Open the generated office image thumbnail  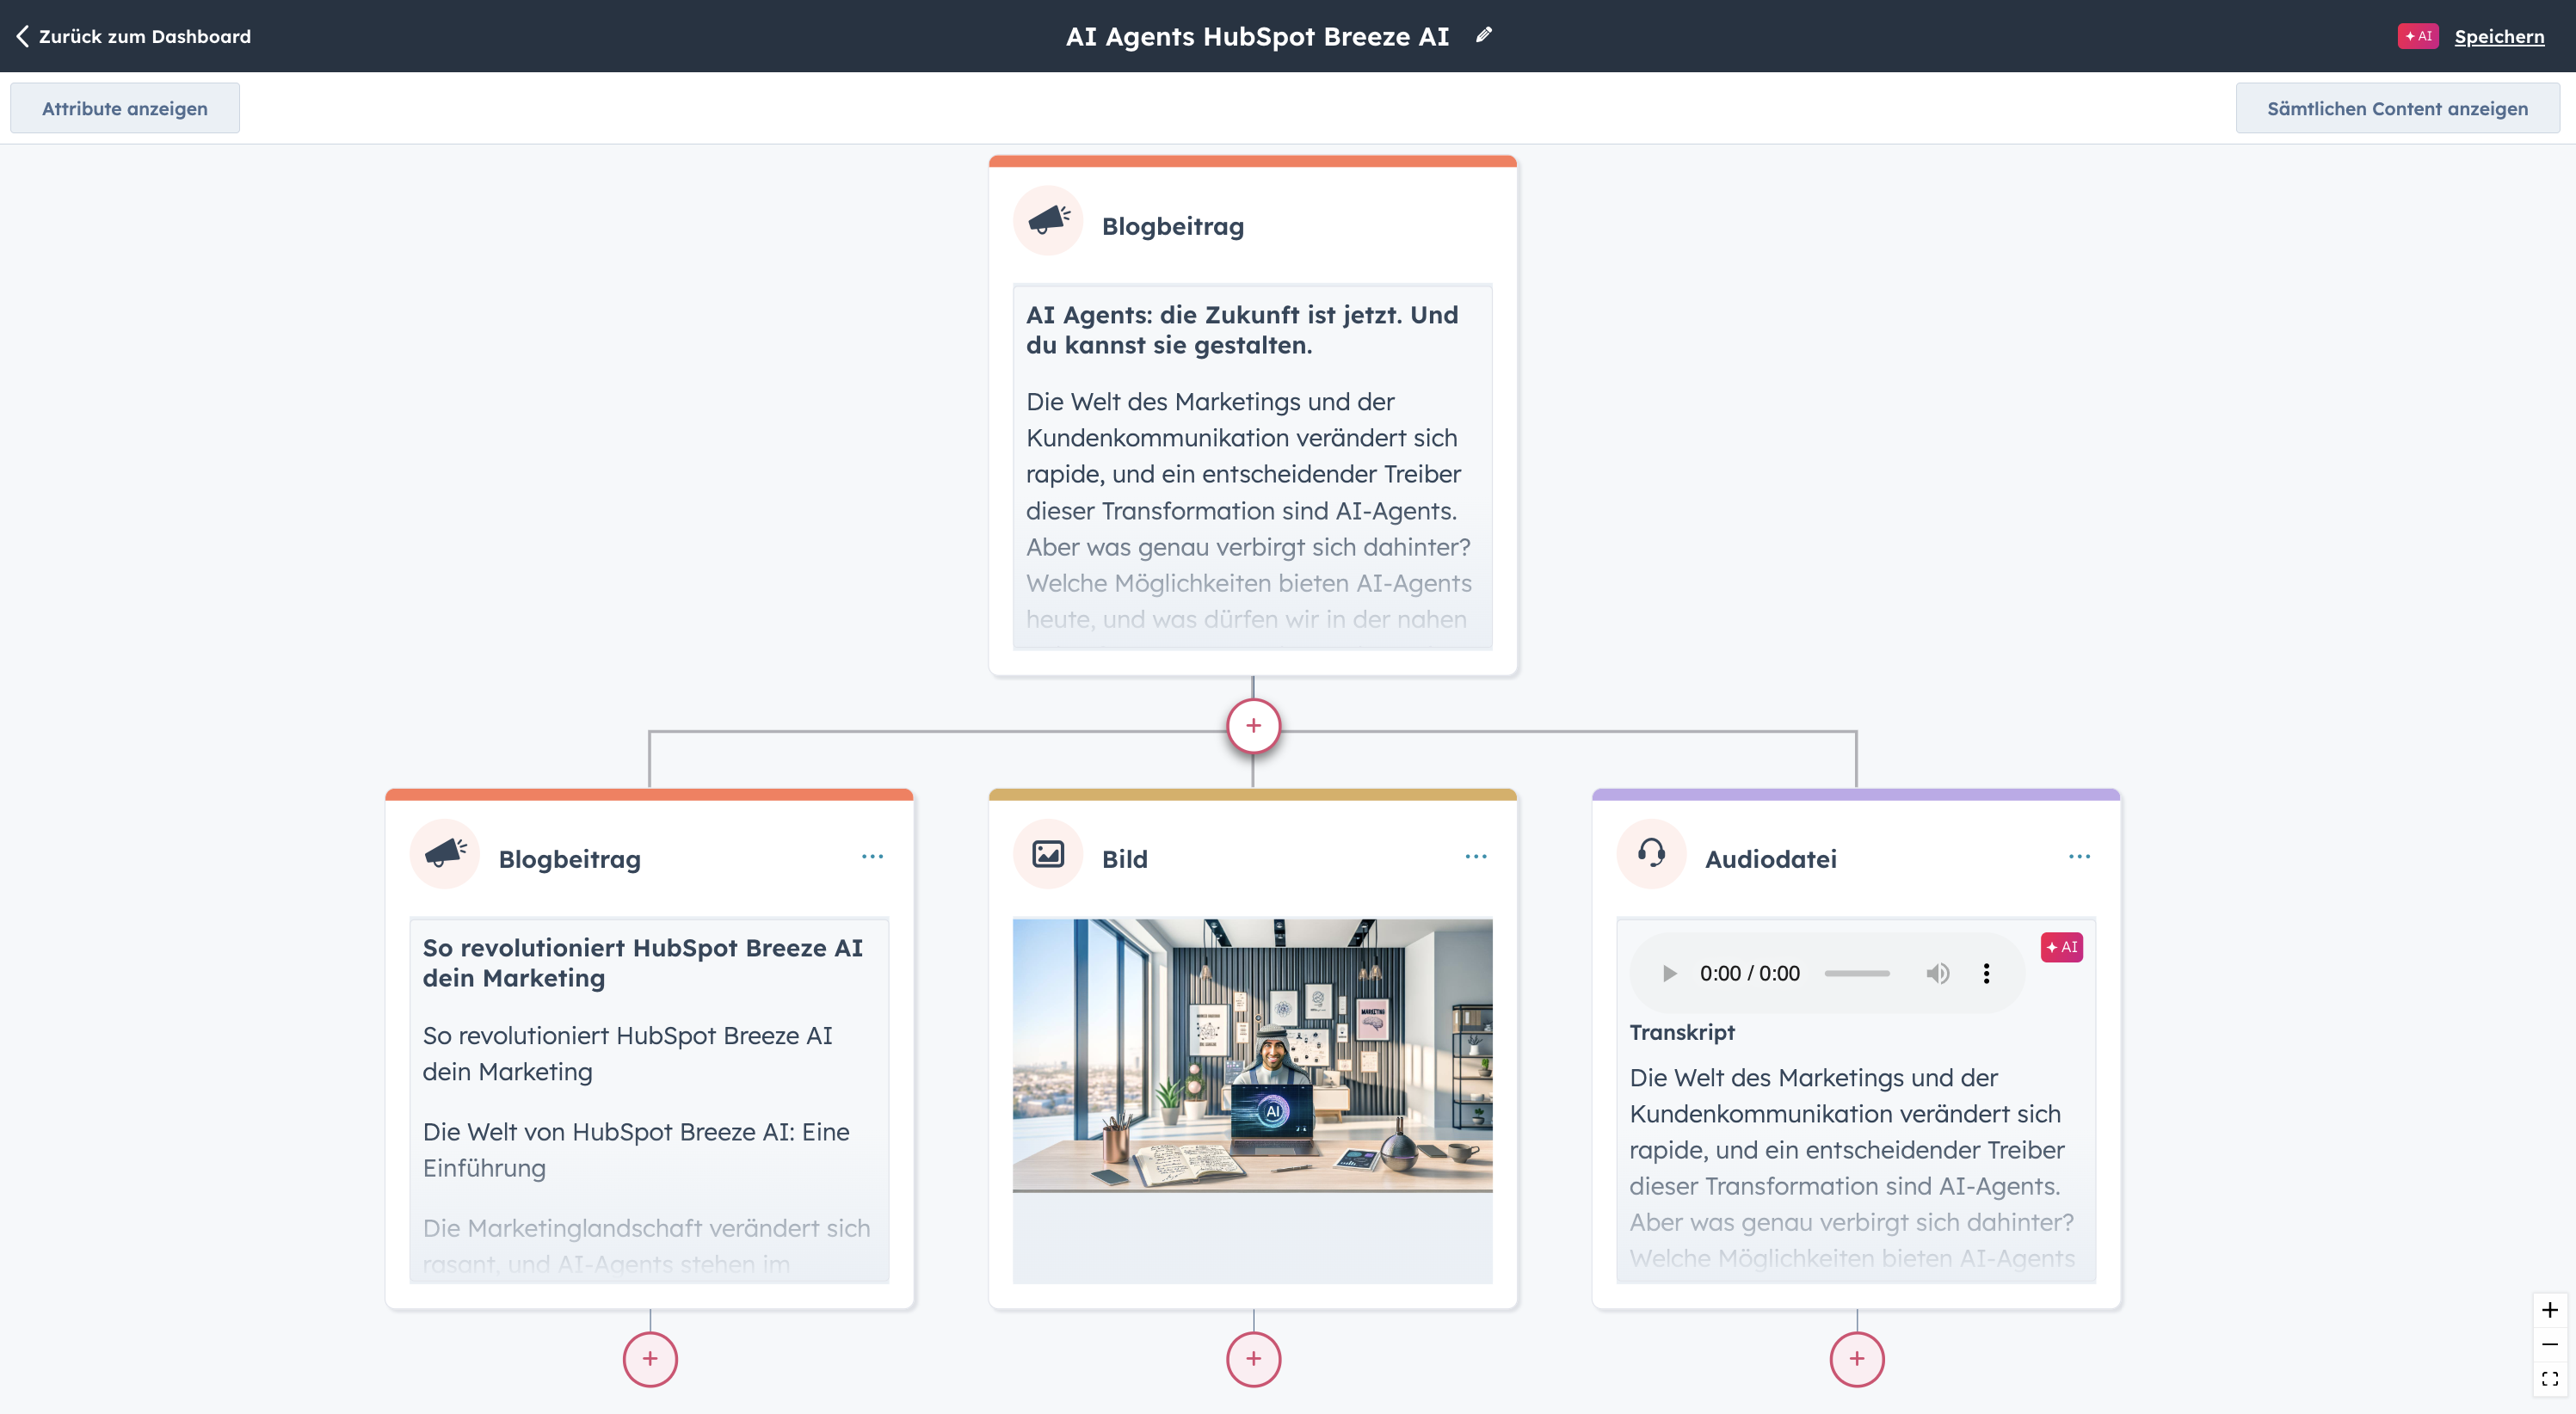click(x=1252, y=1055)
